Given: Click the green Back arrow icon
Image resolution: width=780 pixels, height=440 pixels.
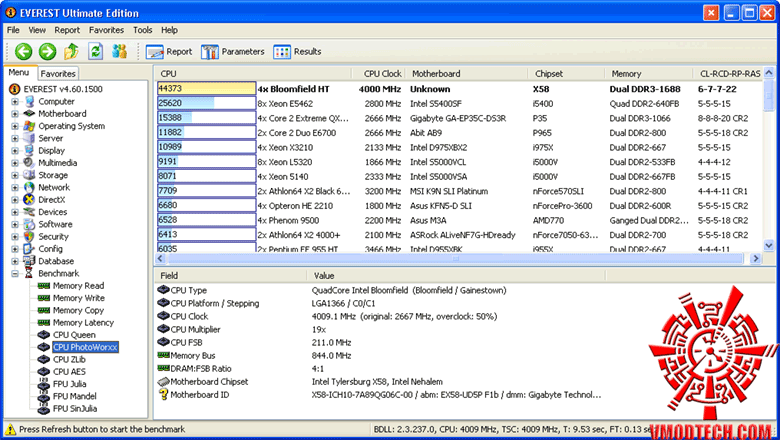Looking at the screenshot, I should (x=22, y=51).
